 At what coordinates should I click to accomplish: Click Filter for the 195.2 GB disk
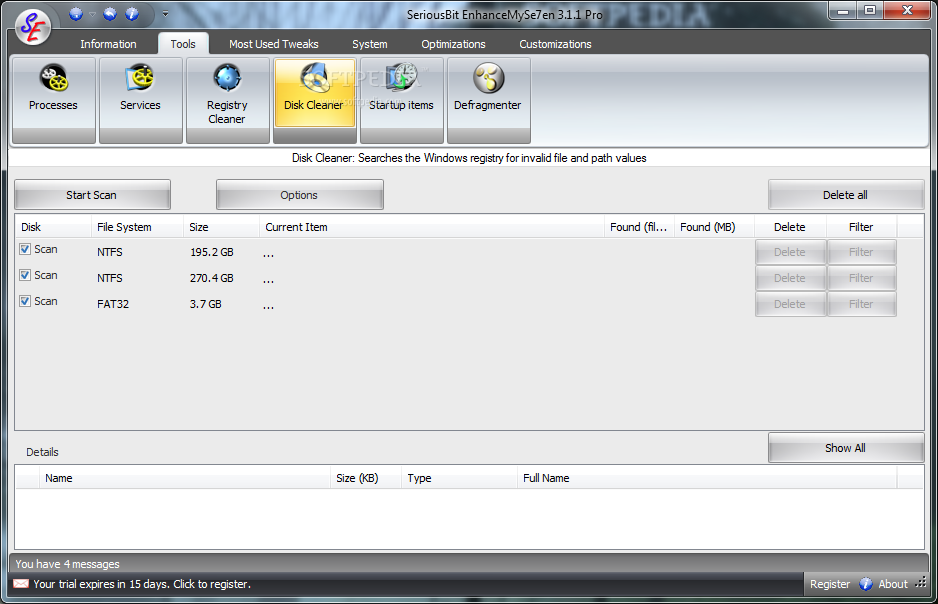coord(861,252)
